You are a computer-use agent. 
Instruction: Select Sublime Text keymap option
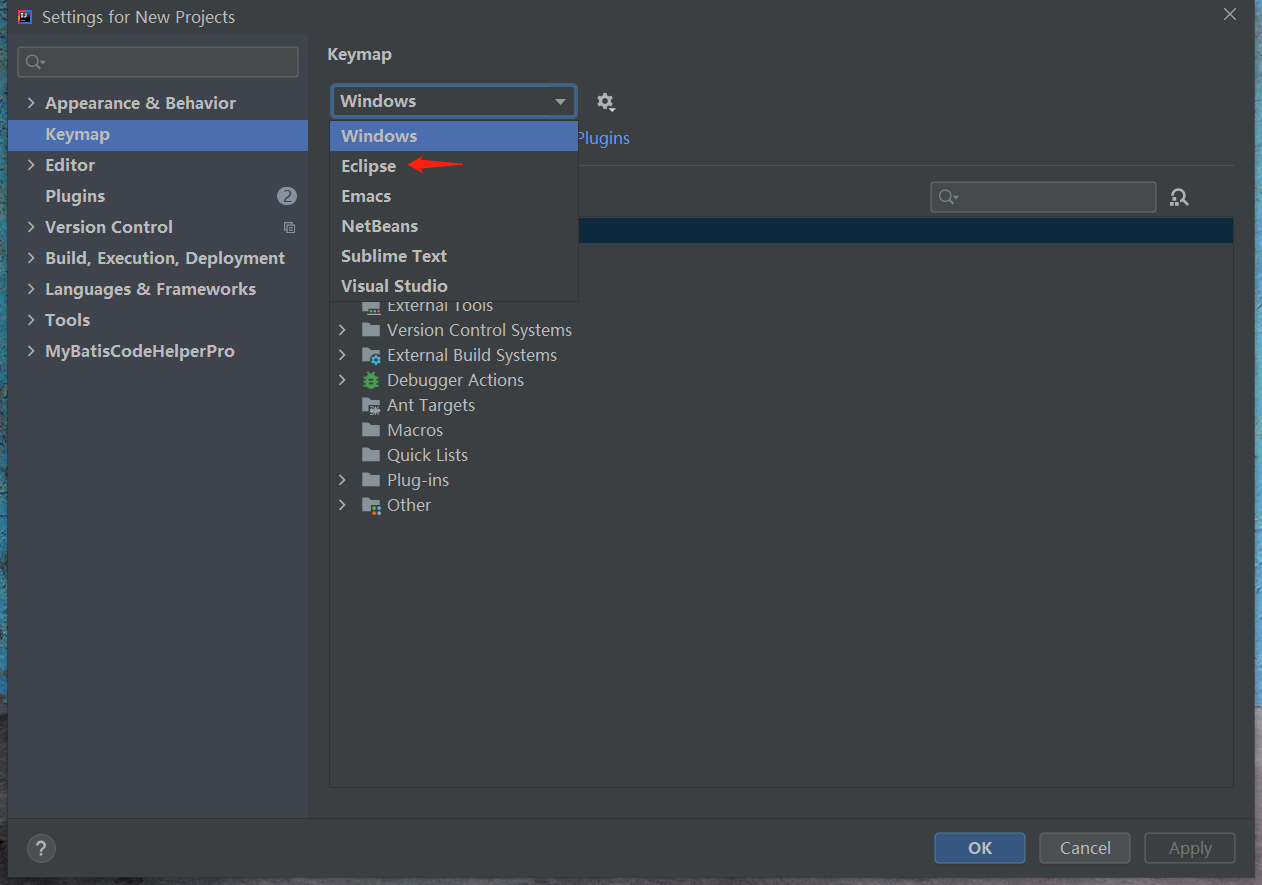coord(454,256)
